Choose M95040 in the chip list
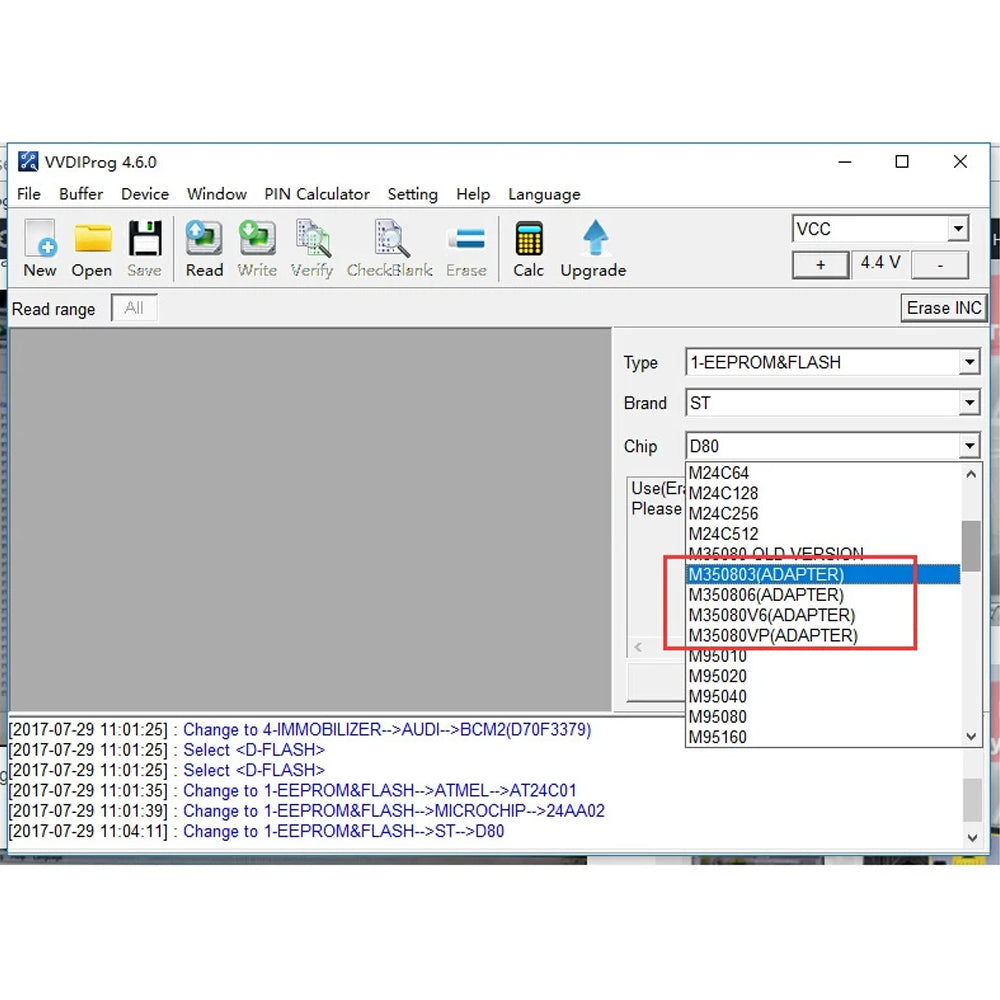The width and height of the screenshot is (1000, 1000). tap(718, 696)
